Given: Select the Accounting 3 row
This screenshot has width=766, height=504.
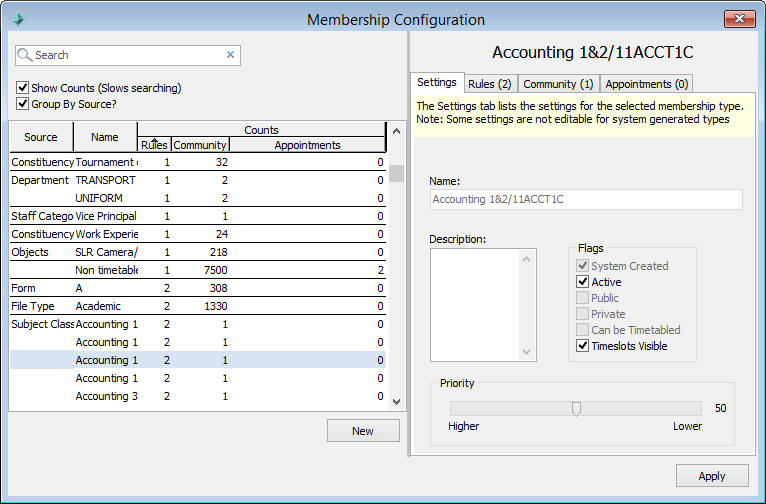Looking at the screenshot, I should (198, 396).
